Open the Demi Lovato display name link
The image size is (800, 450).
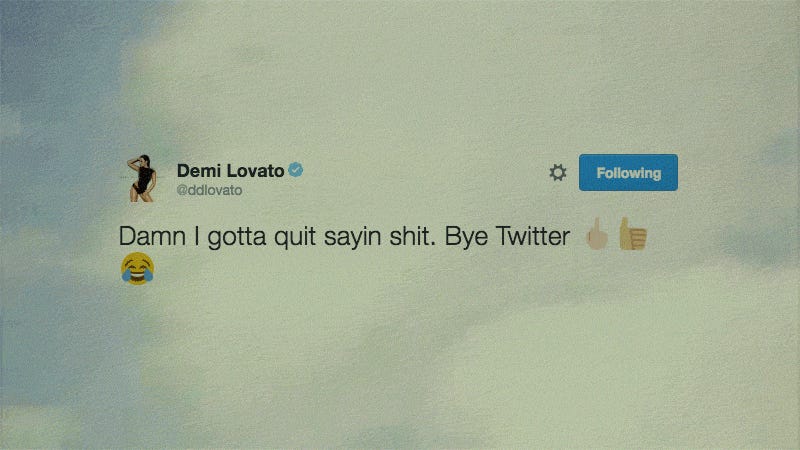pos(231,170)
